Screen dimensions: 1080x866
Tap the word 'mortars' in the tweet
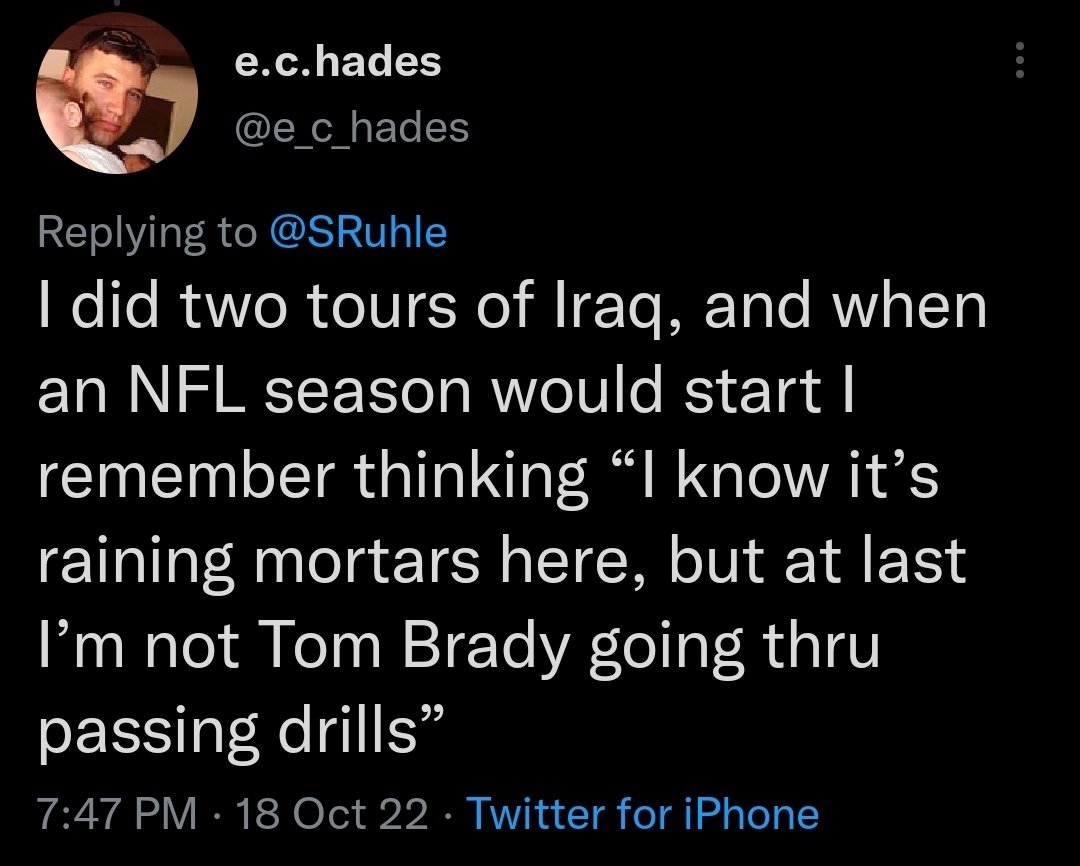coord(367,561)
